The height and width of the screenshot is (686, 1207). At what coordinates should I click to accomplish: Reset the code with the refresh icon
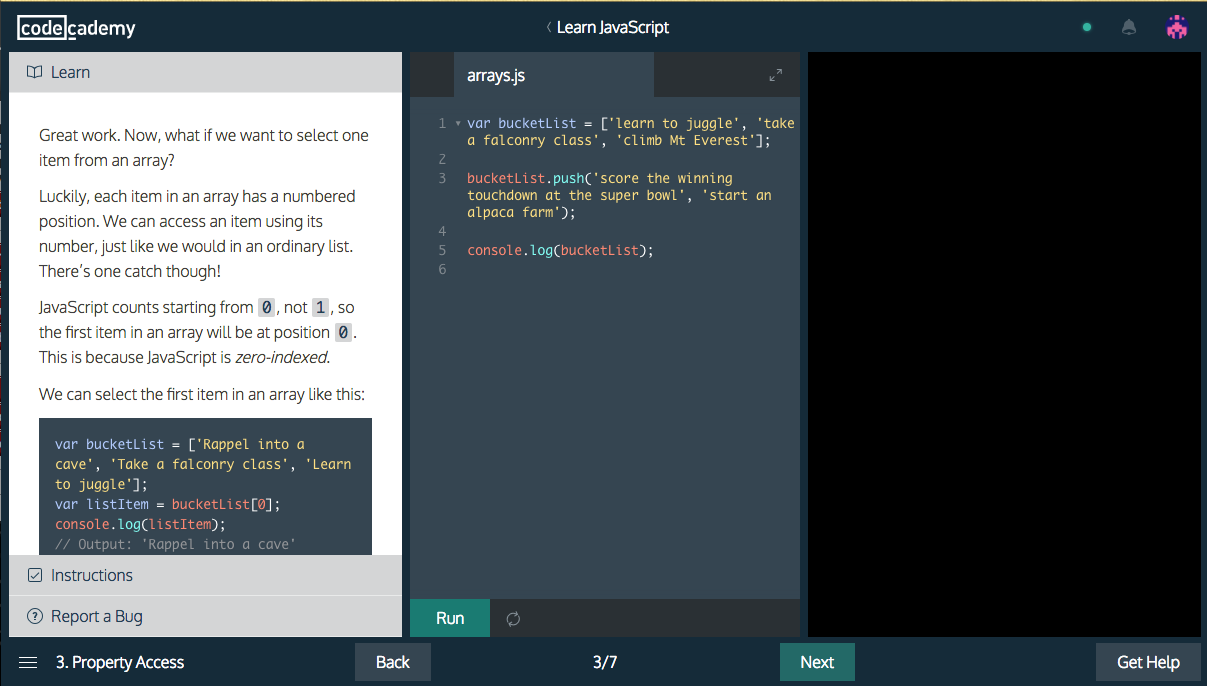pos(513,619)
